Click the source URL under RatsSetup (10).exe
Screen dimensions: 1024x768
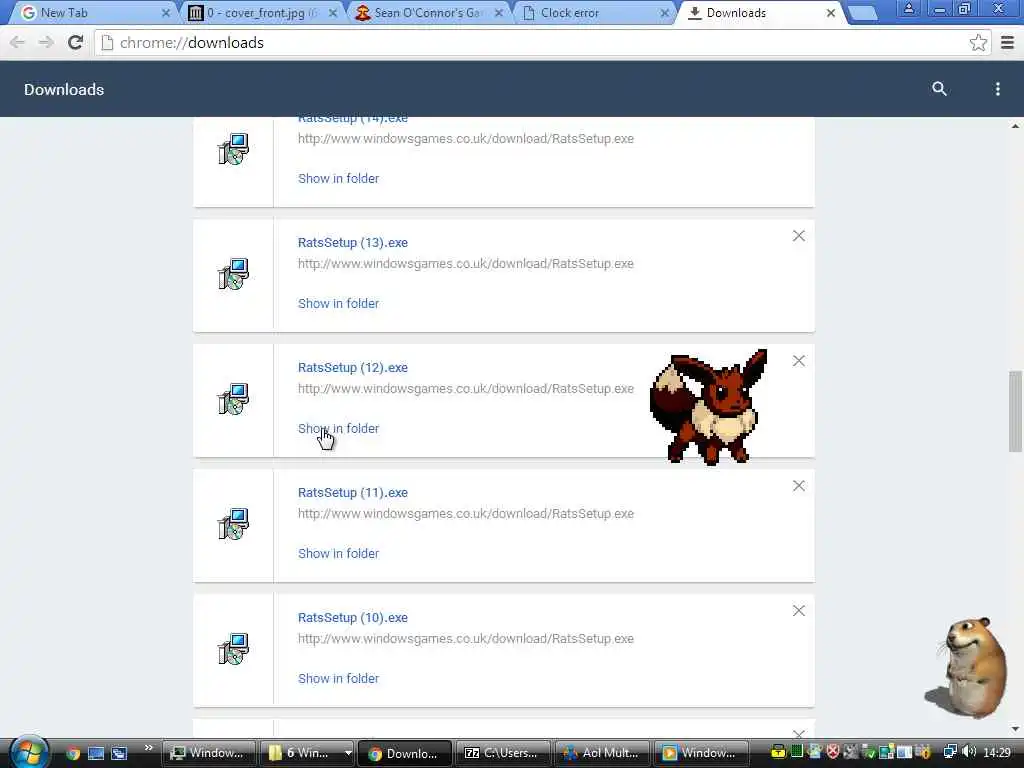pyautogui.click(x=466, y=639)
